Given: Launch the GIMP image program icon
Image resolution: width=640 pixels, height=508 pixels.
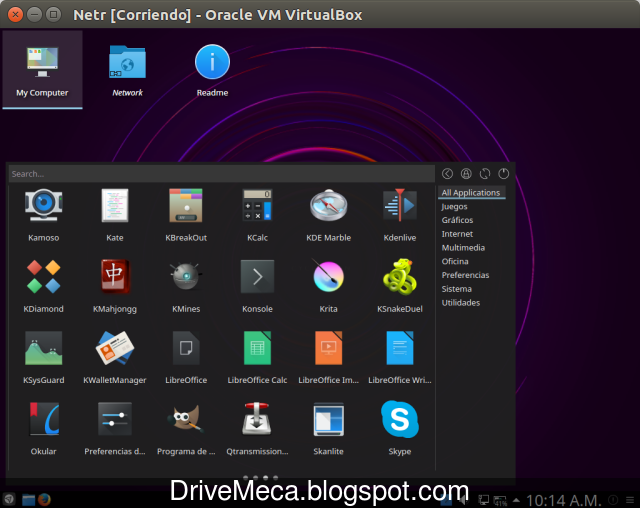Looking at the screenshot, I should [x=186, y=428].
